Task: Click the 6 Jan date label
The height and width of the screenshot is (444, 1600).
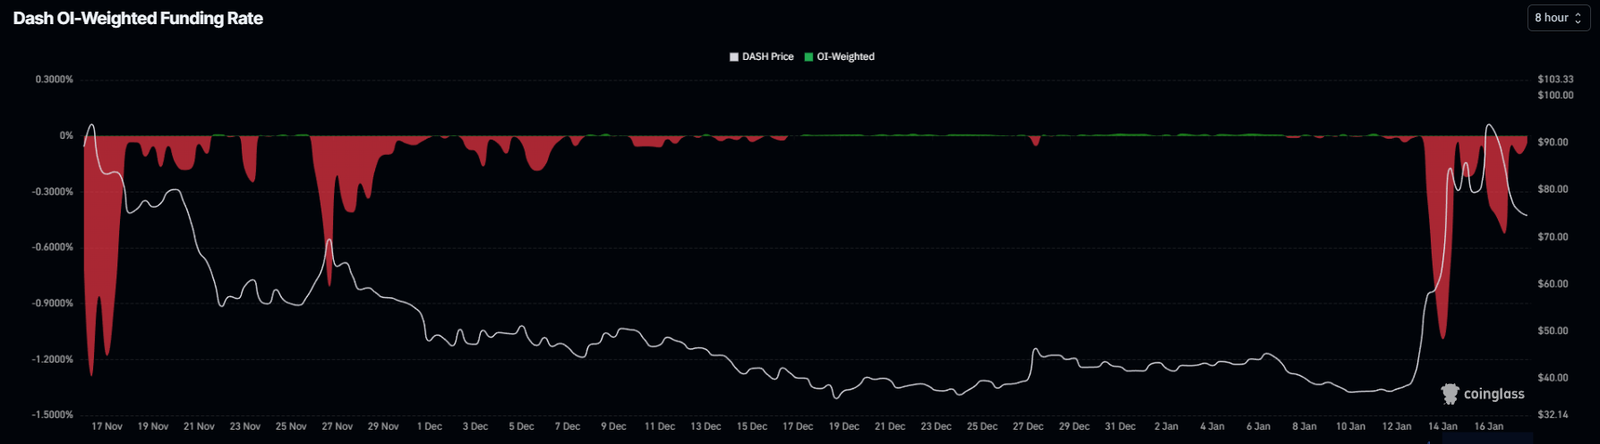Action: pos(1258,426)
